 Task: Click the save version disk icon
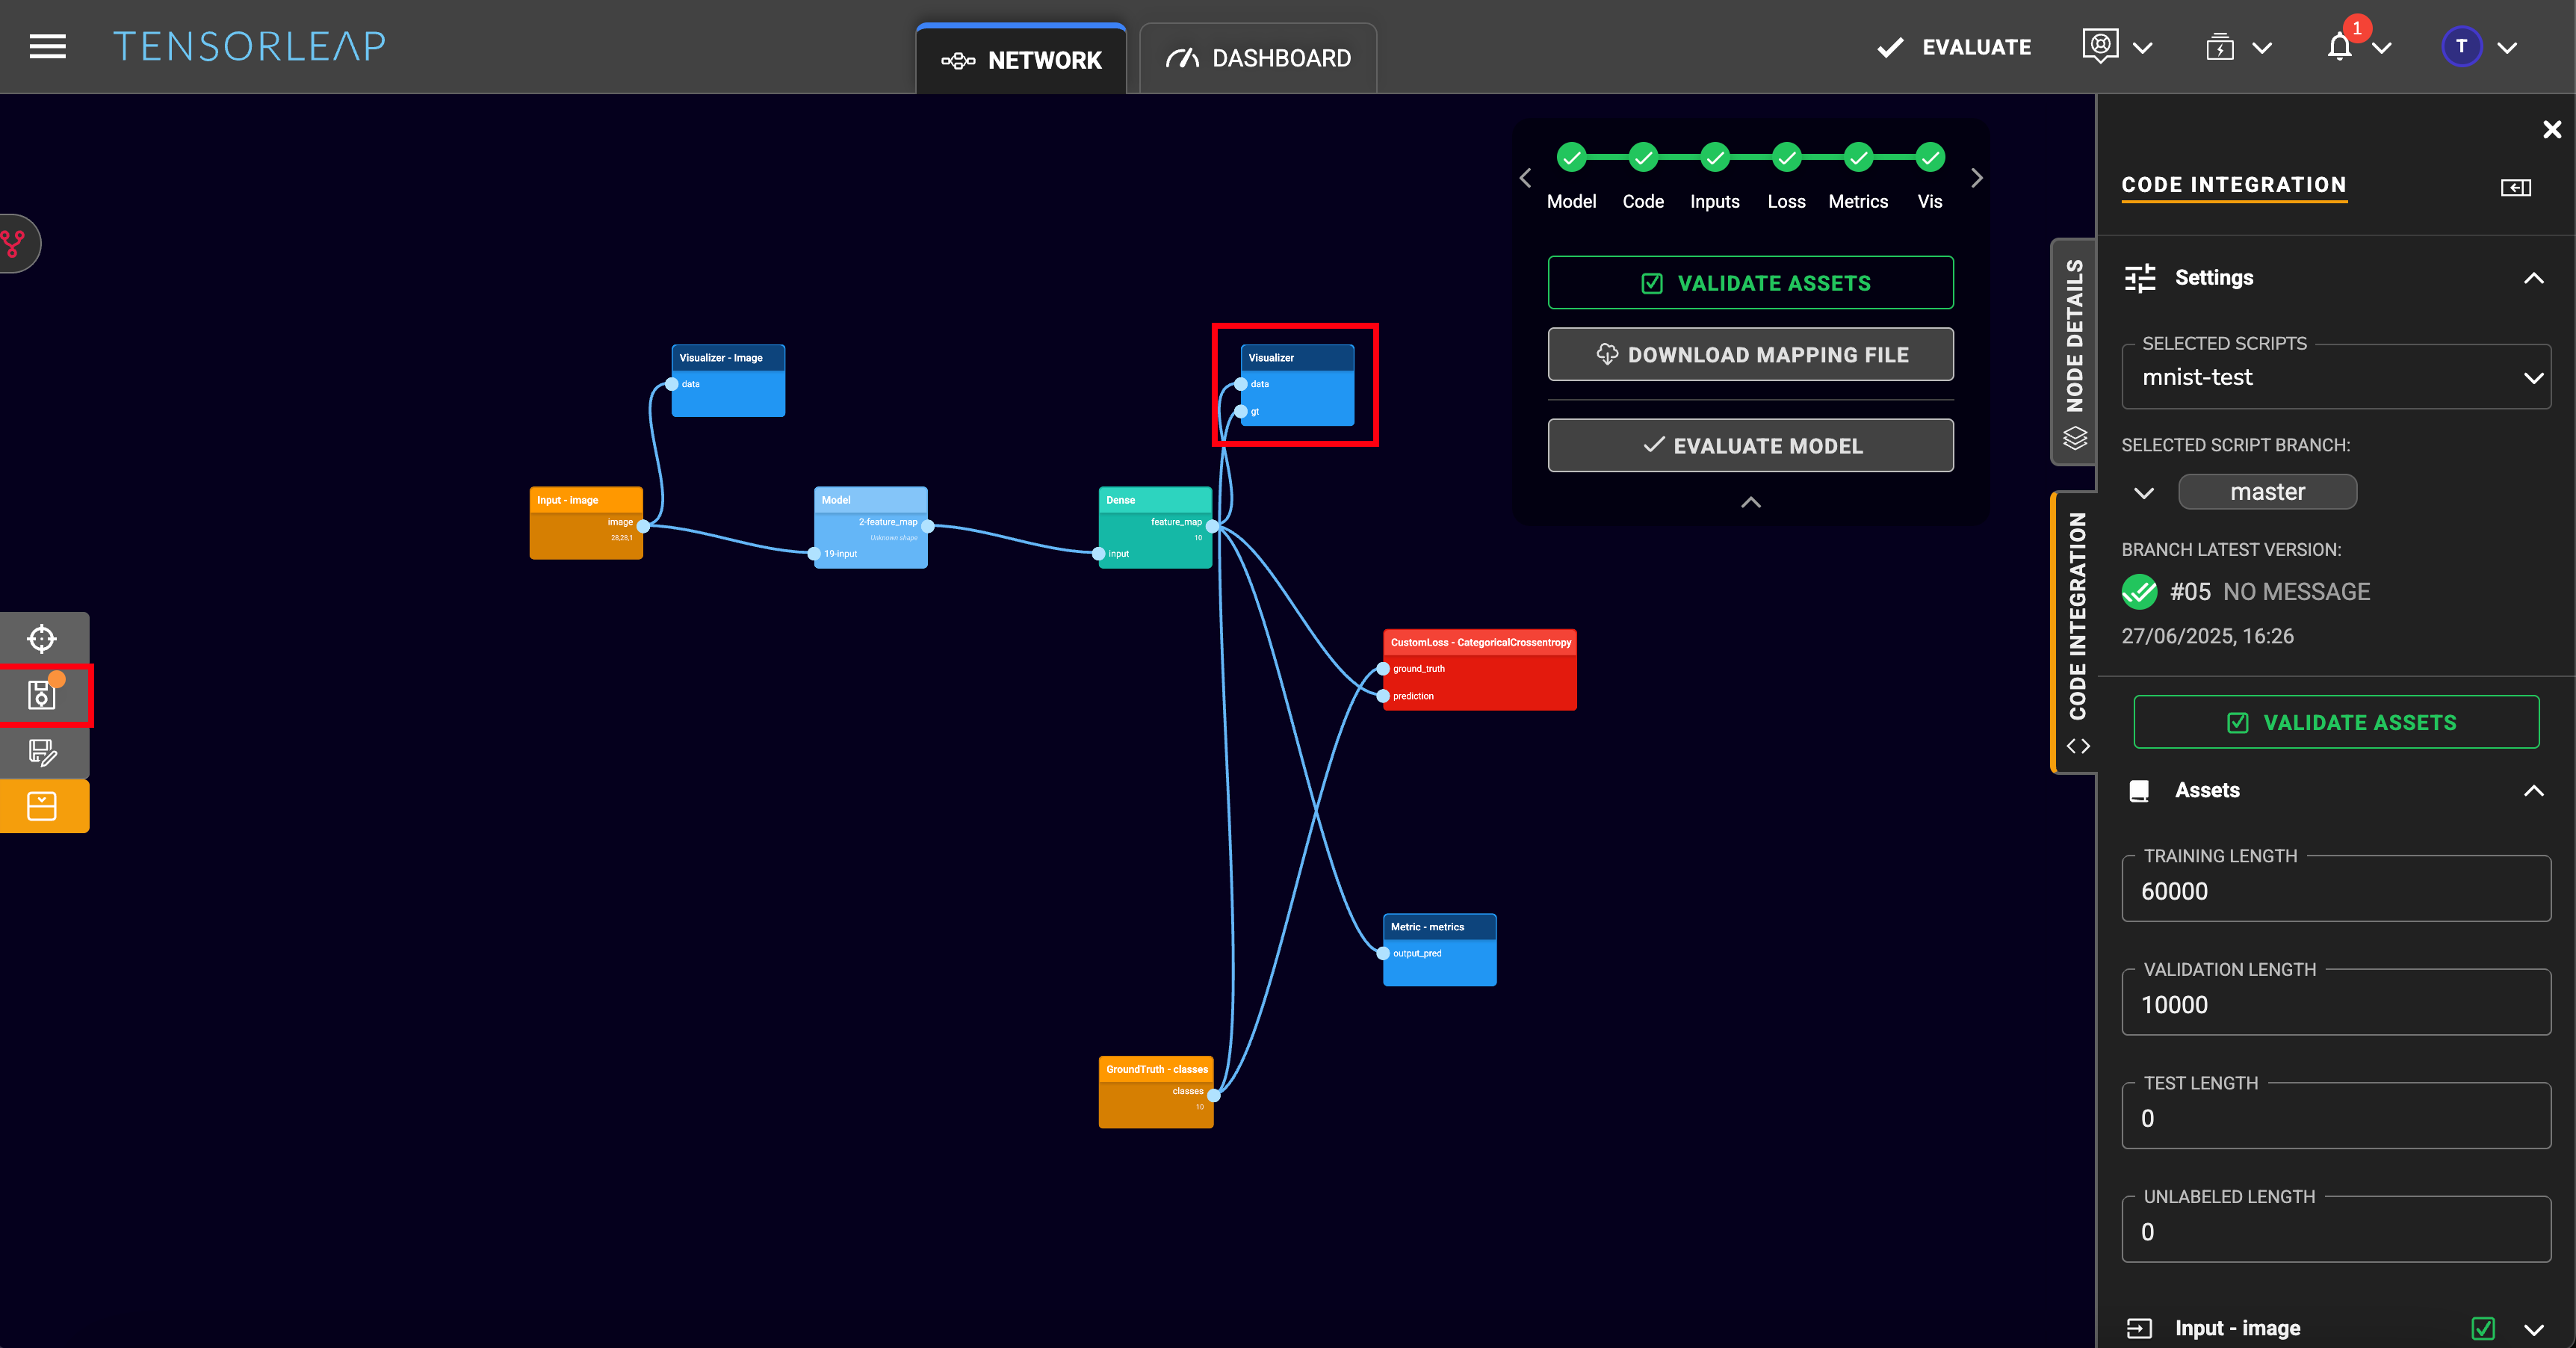[x=42, y=694]
